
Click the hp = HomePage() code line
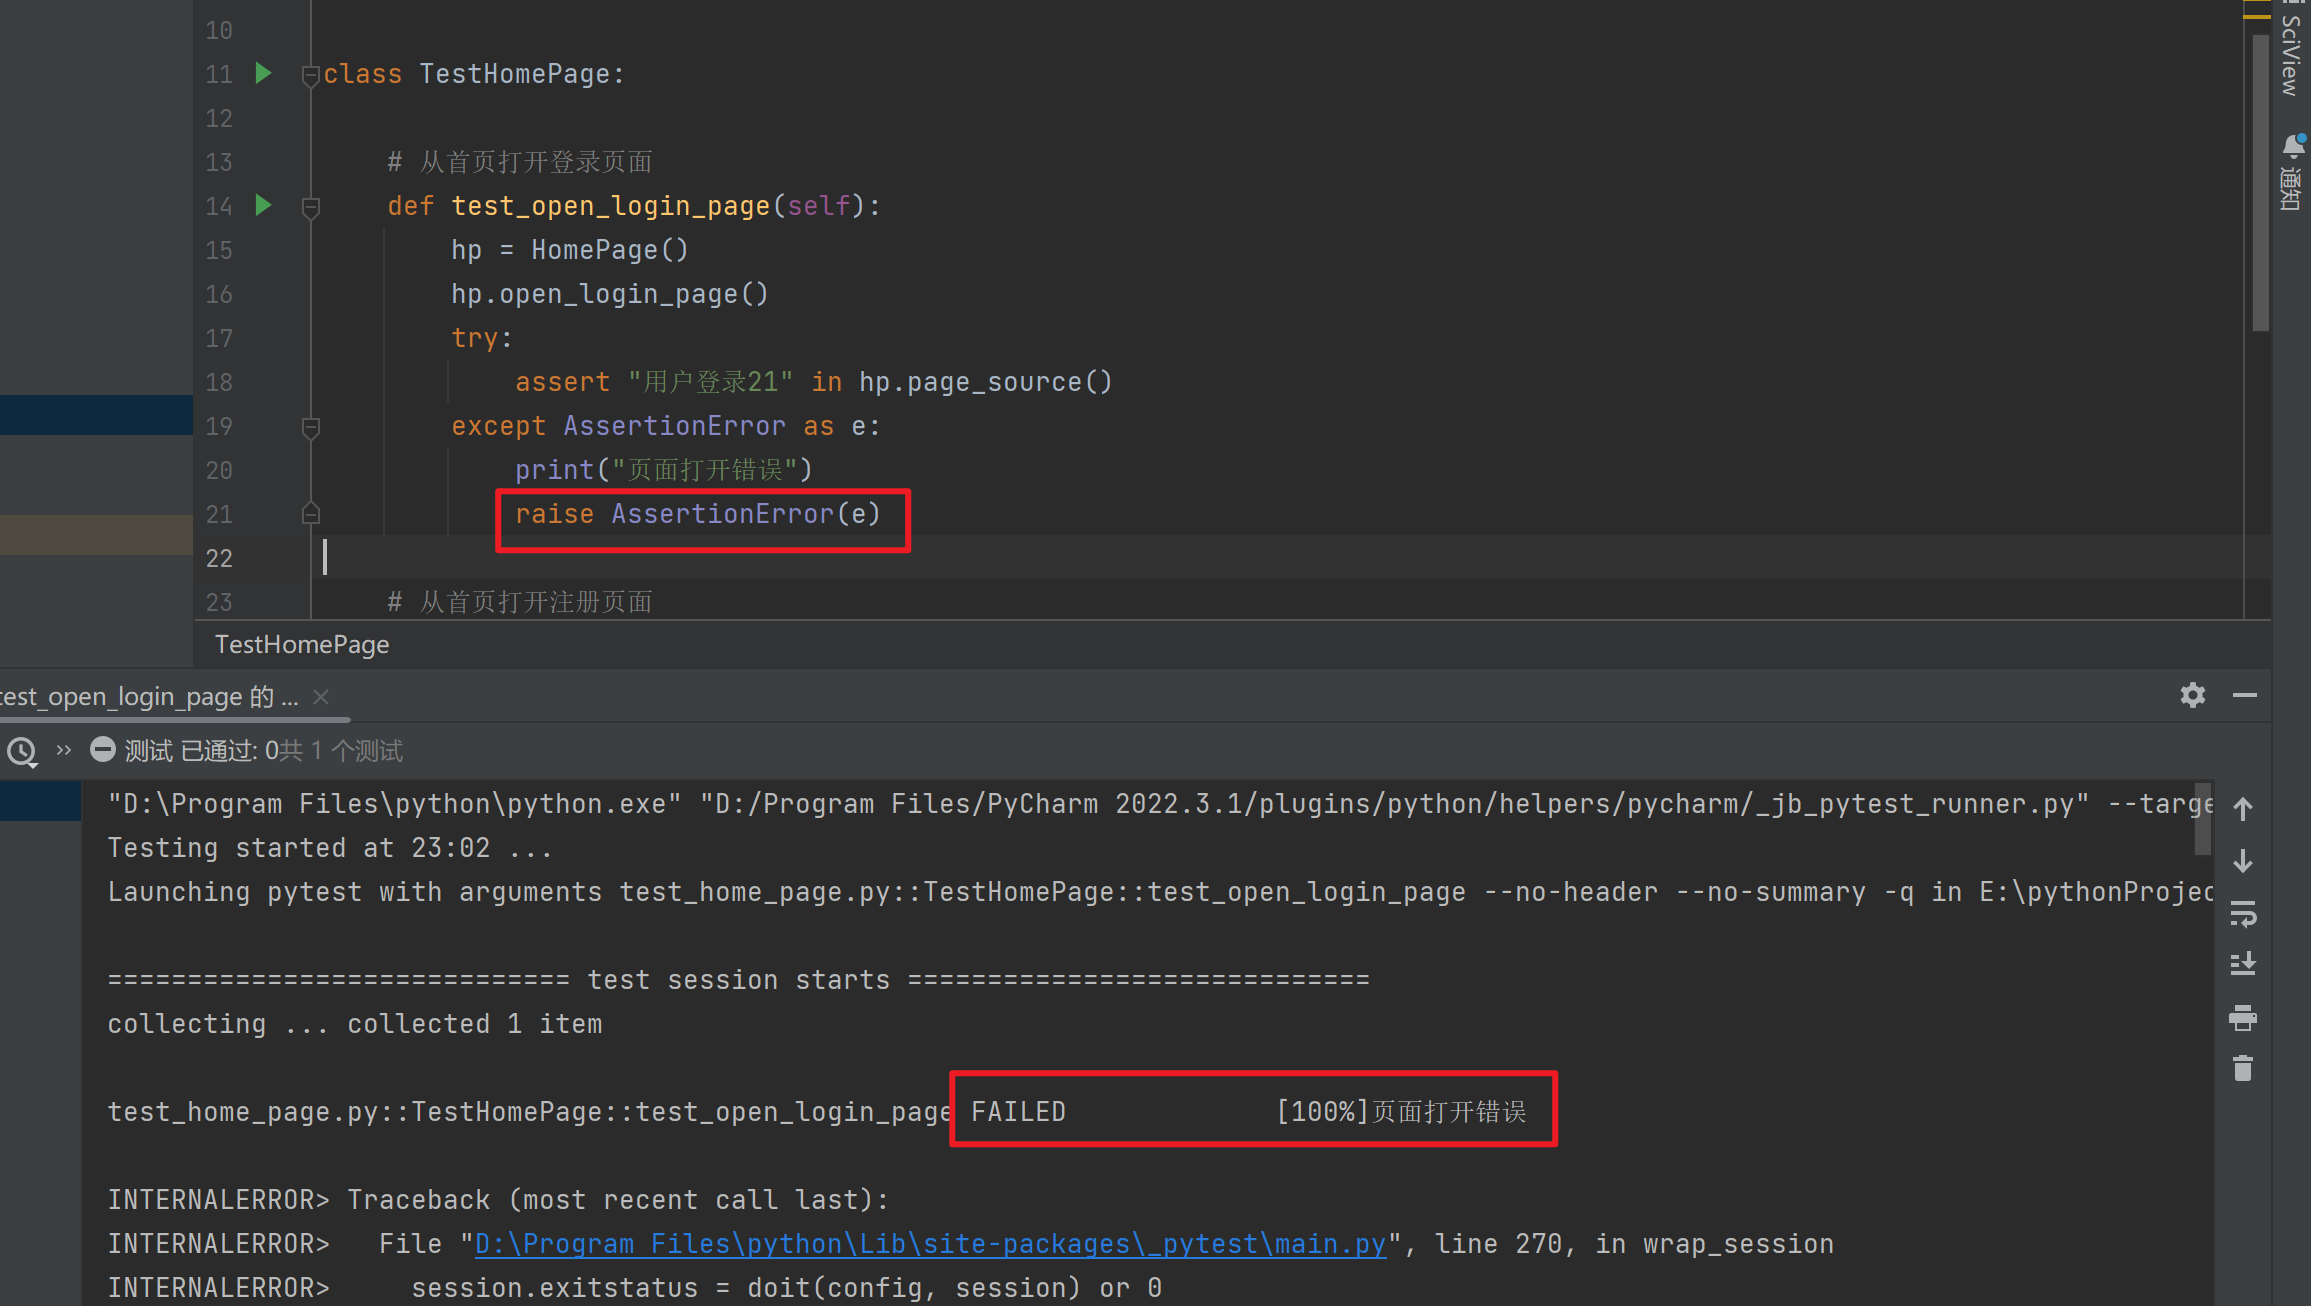point(570,250)
